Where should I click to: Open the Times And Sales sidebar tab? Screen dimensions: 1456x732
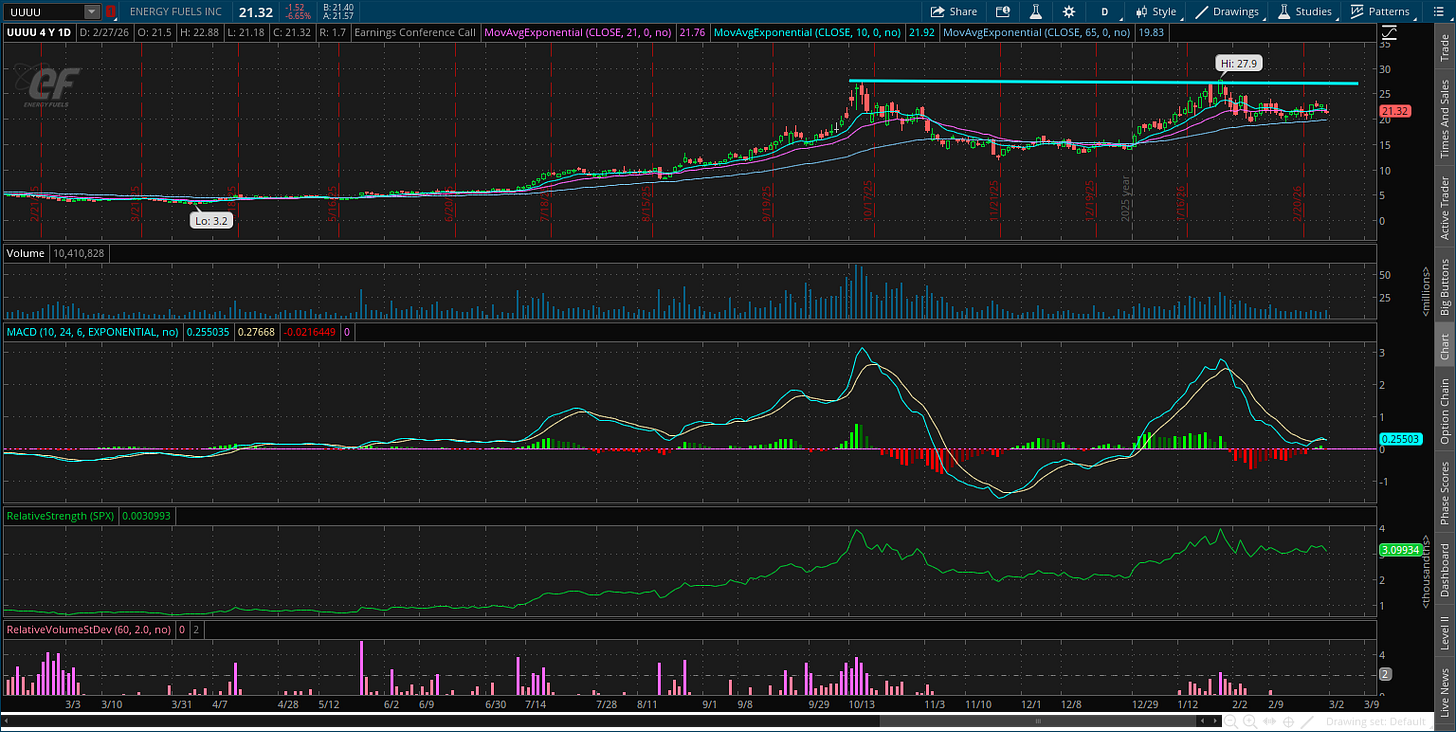(x=1444, y=119)
